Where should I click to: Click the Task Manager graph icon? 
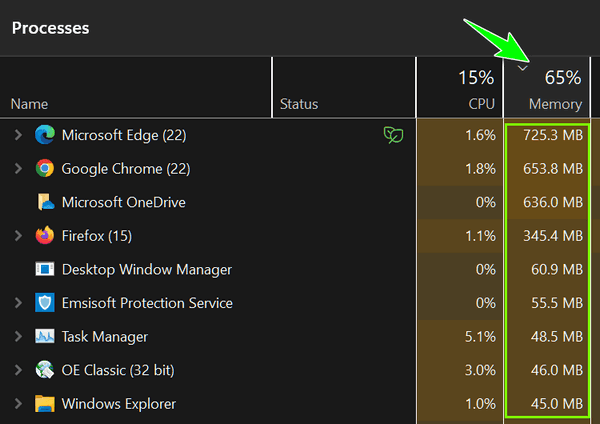click(45, 336)
